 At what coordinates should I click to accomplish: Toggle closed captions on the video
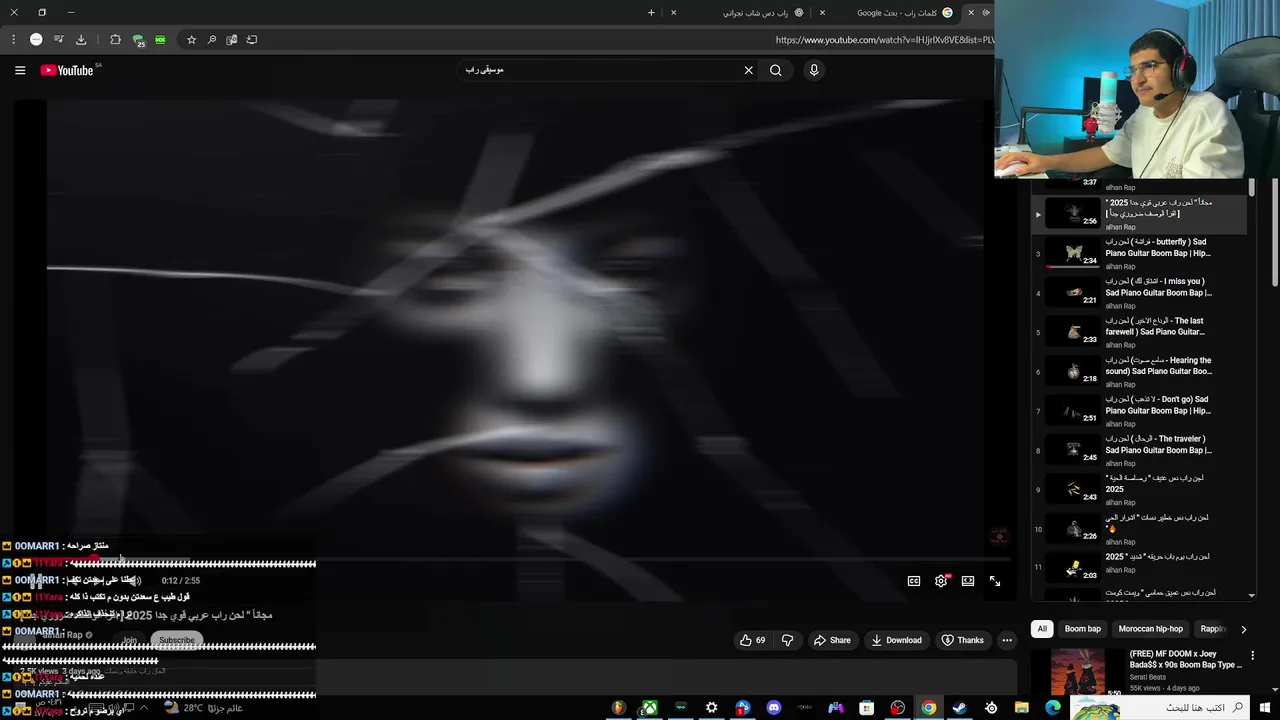(914, 581)
